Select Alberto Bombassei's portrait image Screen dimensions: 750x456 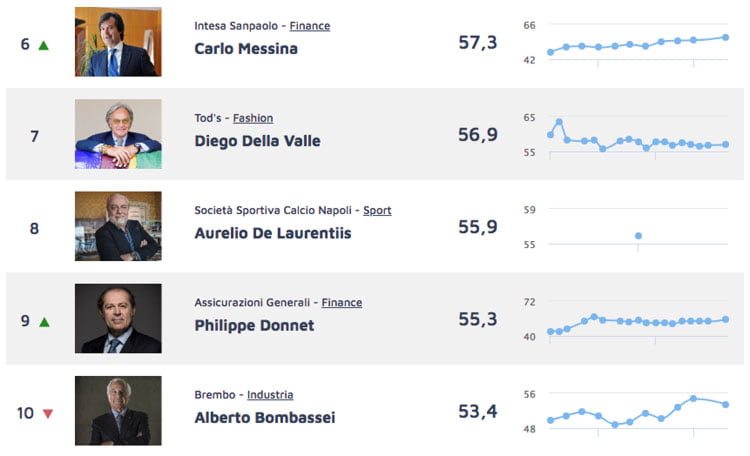tap(118, 411)
